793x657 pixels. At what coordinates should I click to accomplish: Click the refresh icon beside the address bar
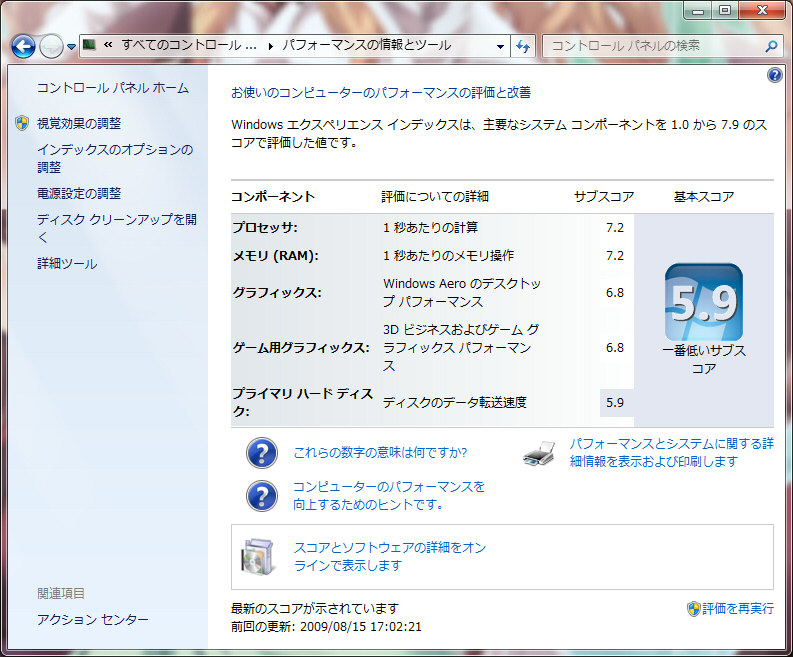(523, 46)
